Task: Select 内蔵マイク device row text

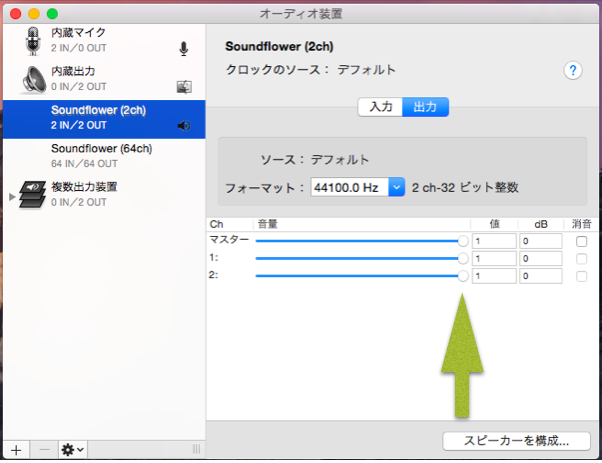Action: pyautogui.click(x=78, y=33)
